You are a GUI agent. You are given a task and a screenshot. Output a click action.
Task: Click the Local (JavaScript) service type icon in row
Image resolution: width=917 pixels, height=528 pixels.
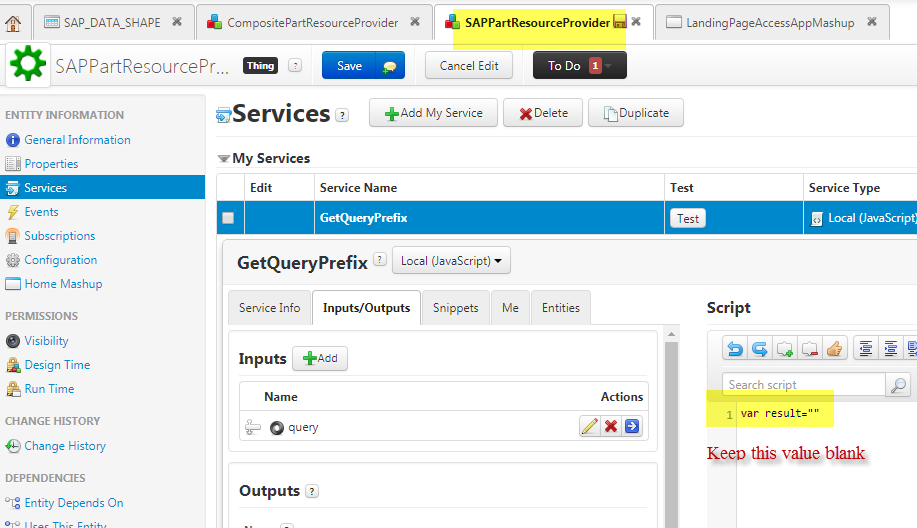(816, 219)
